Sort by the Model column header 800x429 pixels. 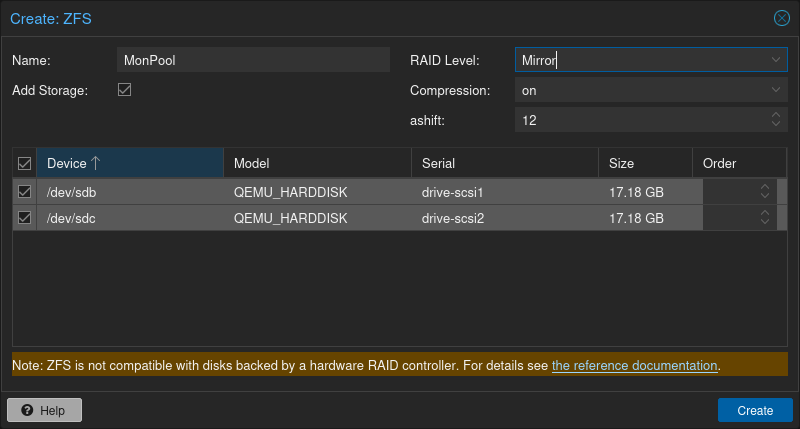(317, 163)
